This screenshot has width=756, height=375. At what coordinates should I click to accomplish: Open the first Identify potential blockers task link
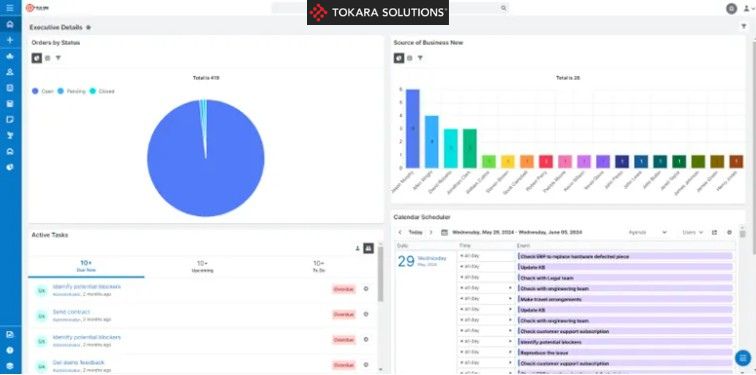tap(87, 286)
